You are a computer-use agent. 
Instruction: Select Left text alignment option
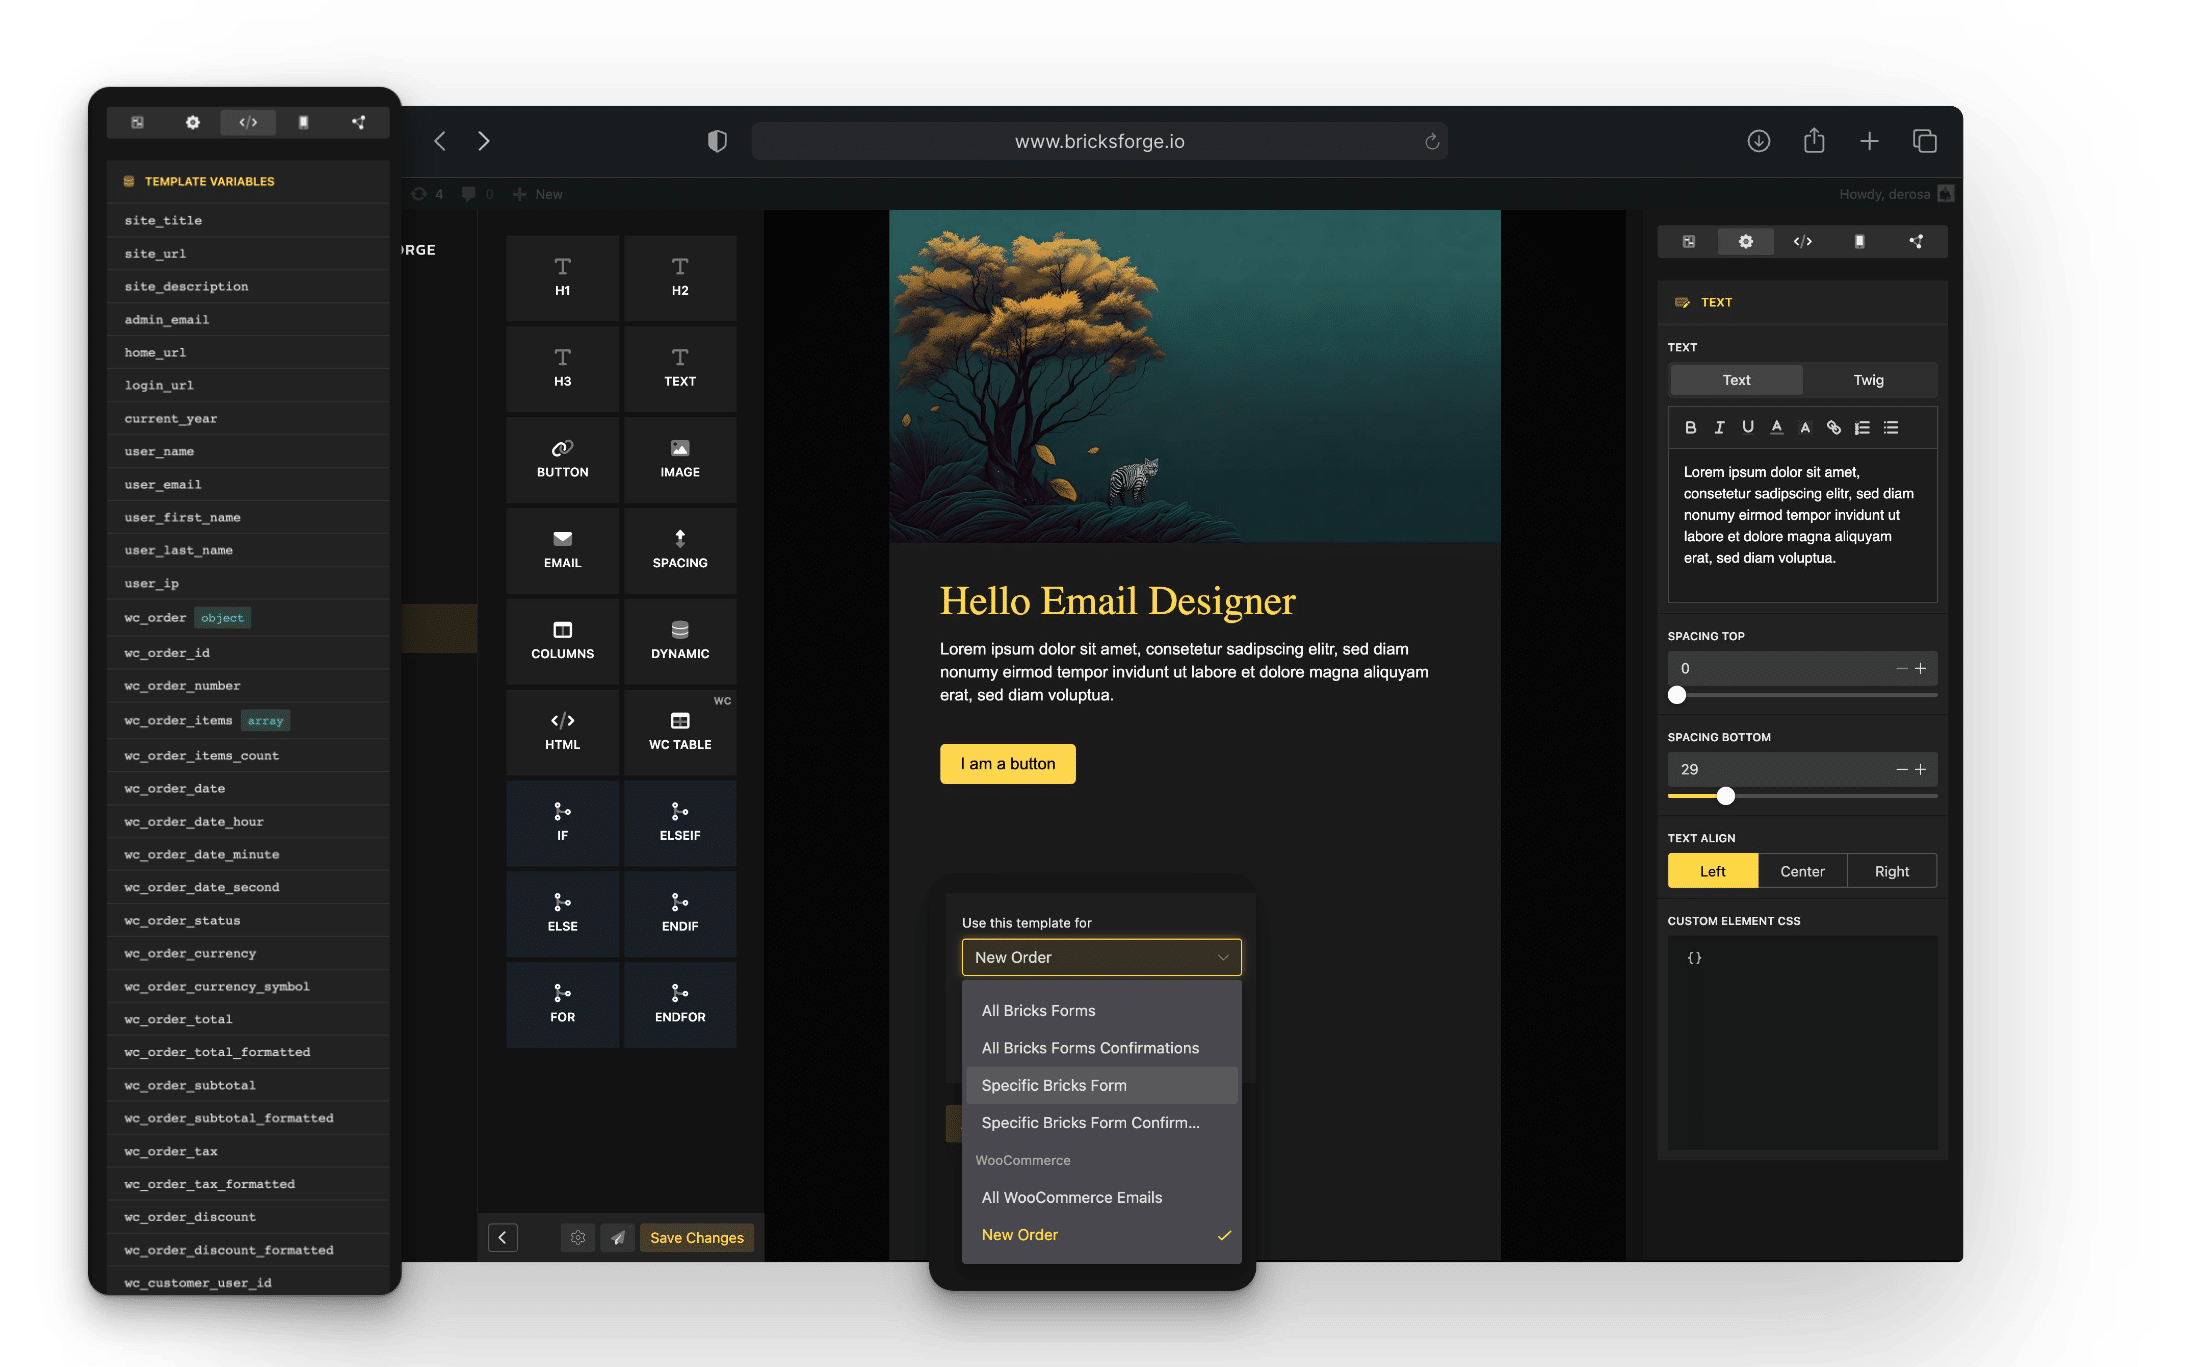point(1712,869)
